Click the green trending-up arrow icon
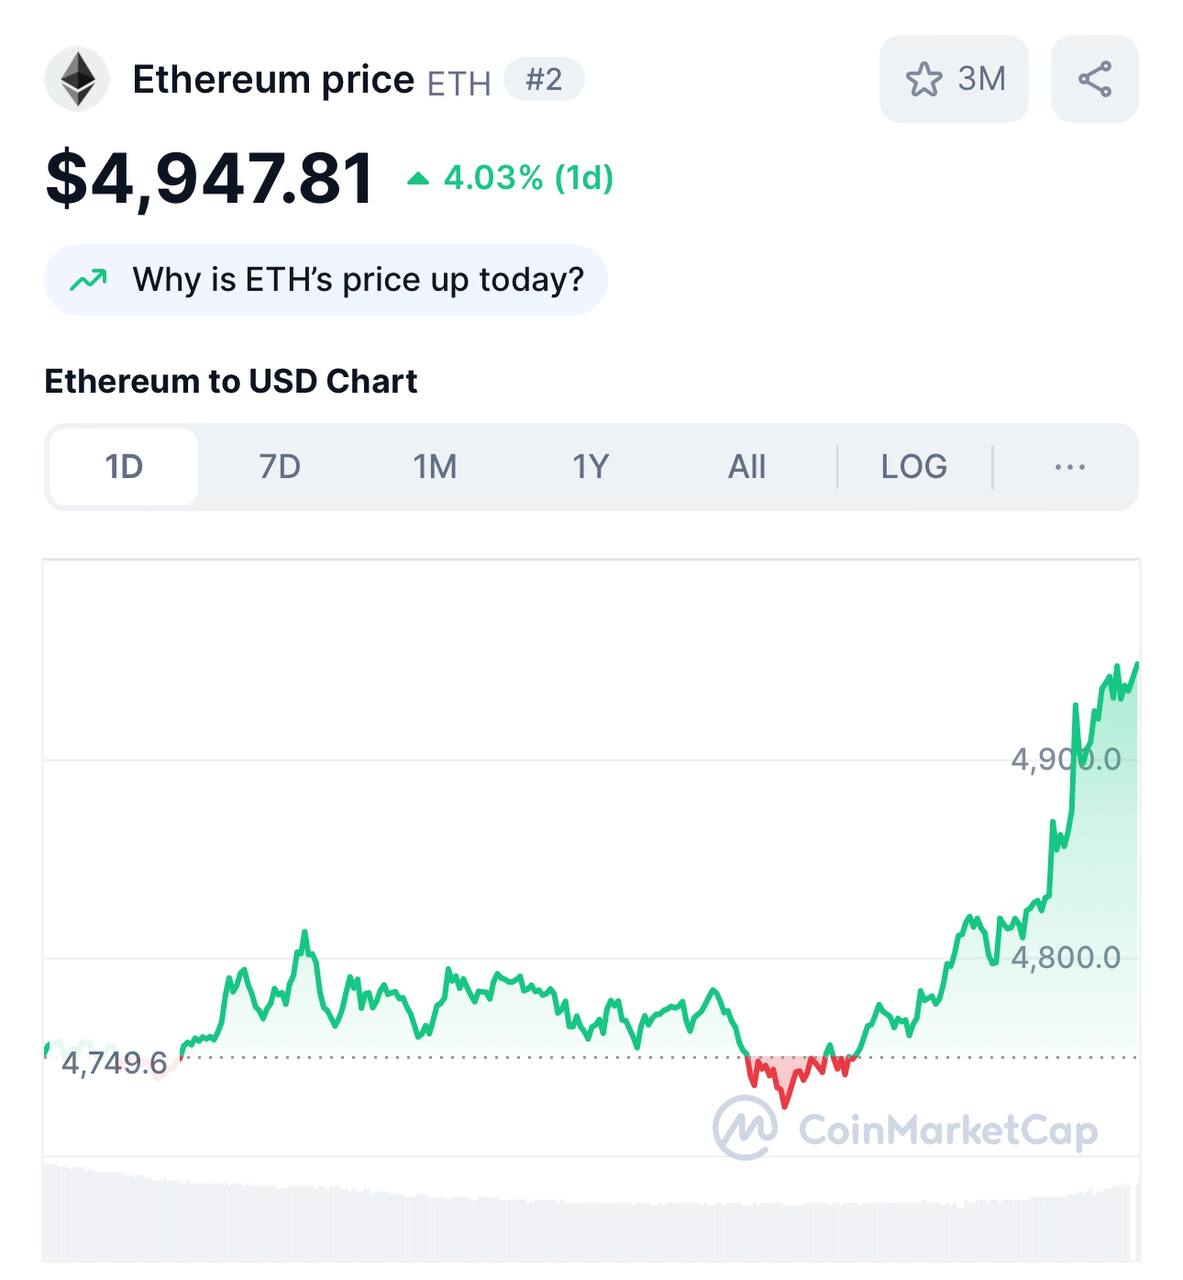1183x1280 pixels. pyautogui.click(x=88, y=280)
